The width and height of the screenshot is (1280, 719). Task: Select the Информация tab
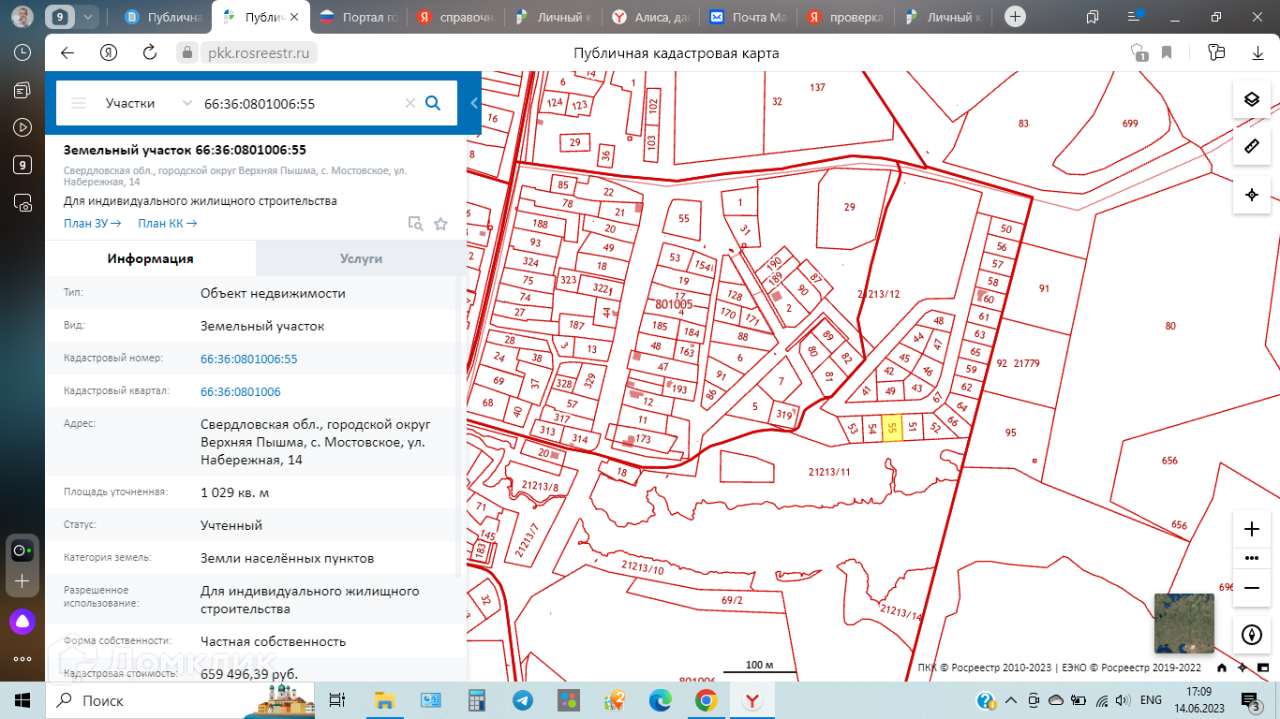(x=150, y=258)
